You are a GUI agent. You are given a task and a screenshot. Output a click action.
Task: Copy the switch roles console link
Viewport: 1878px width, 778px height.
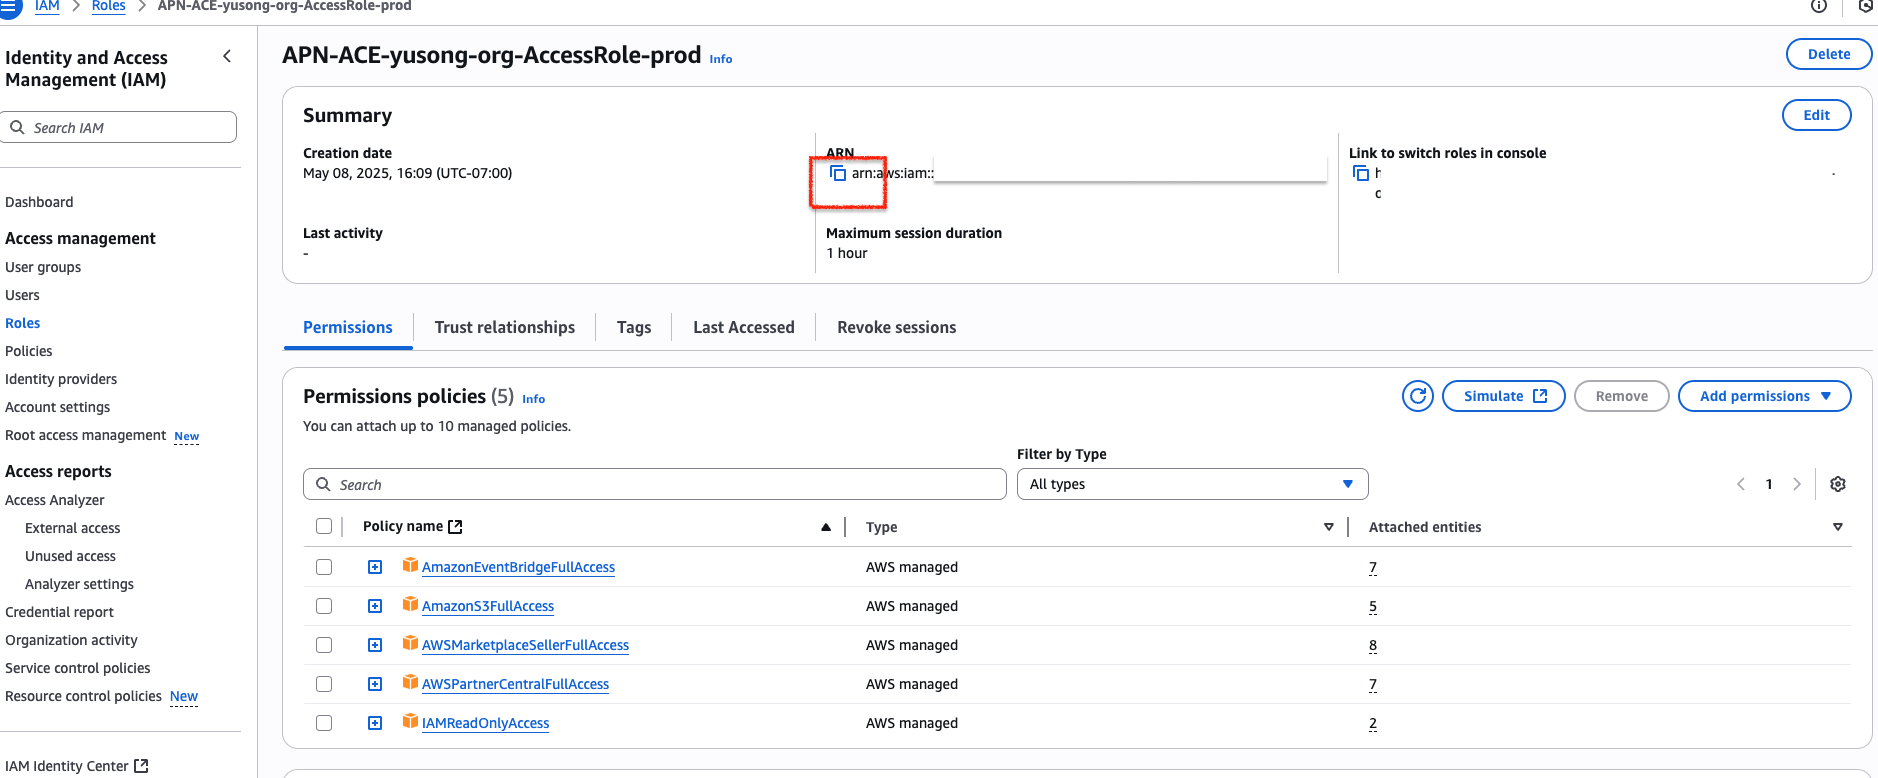1360,173
